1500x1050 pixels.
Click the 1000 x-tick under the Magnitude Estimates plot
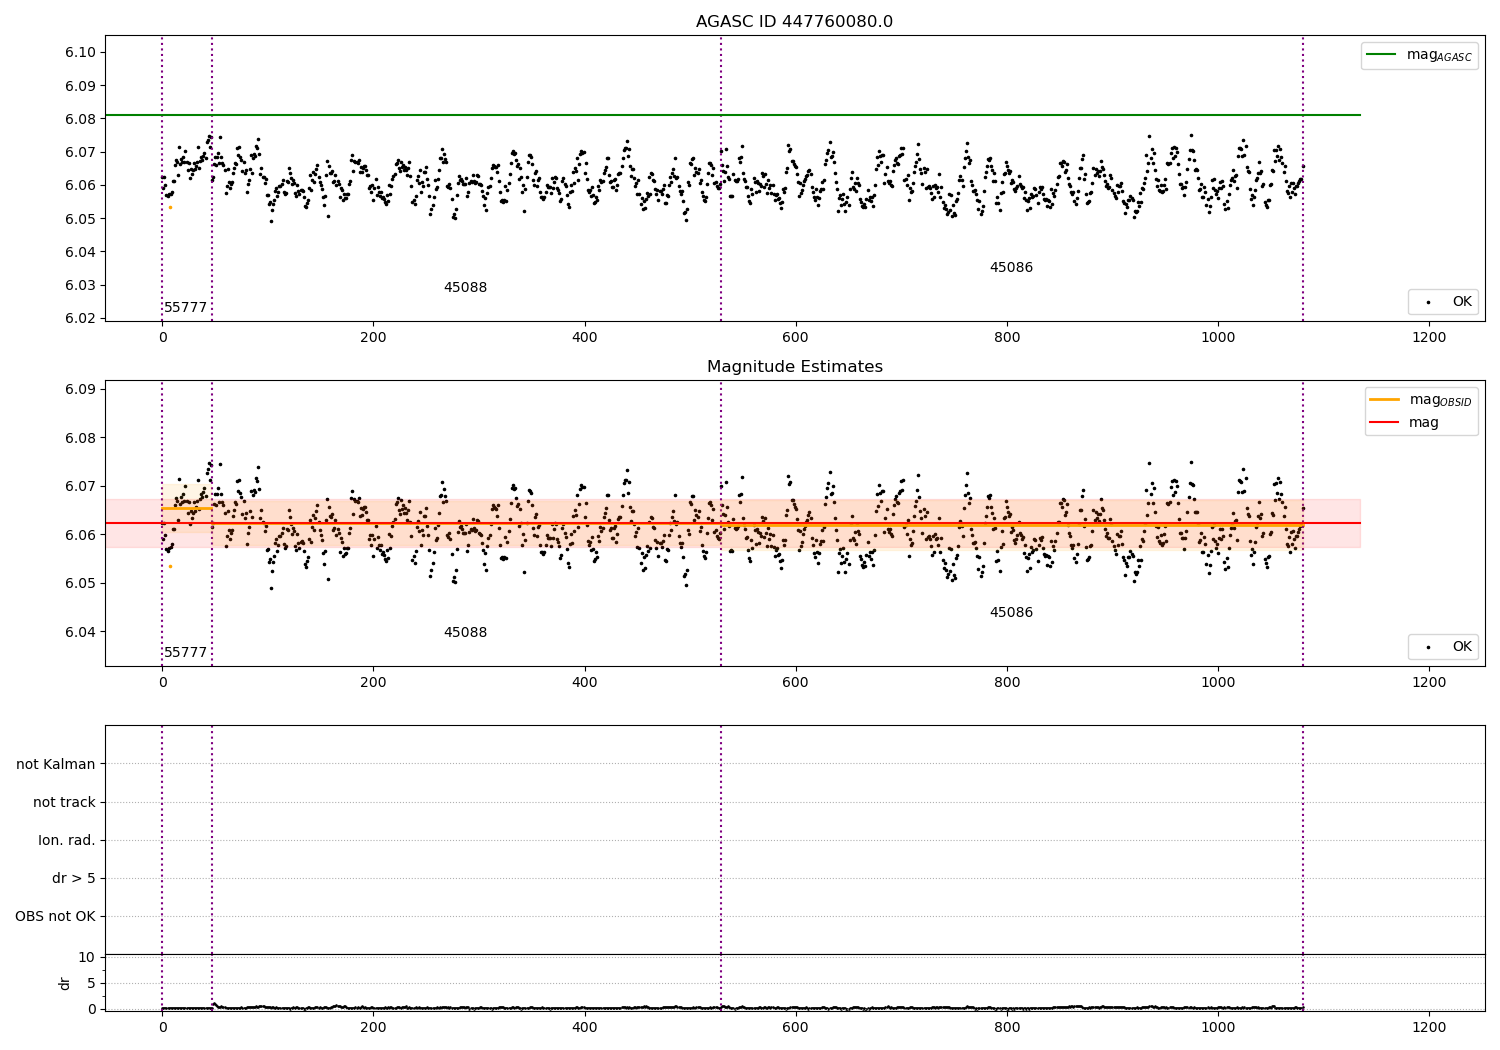tap(1218, 683)
